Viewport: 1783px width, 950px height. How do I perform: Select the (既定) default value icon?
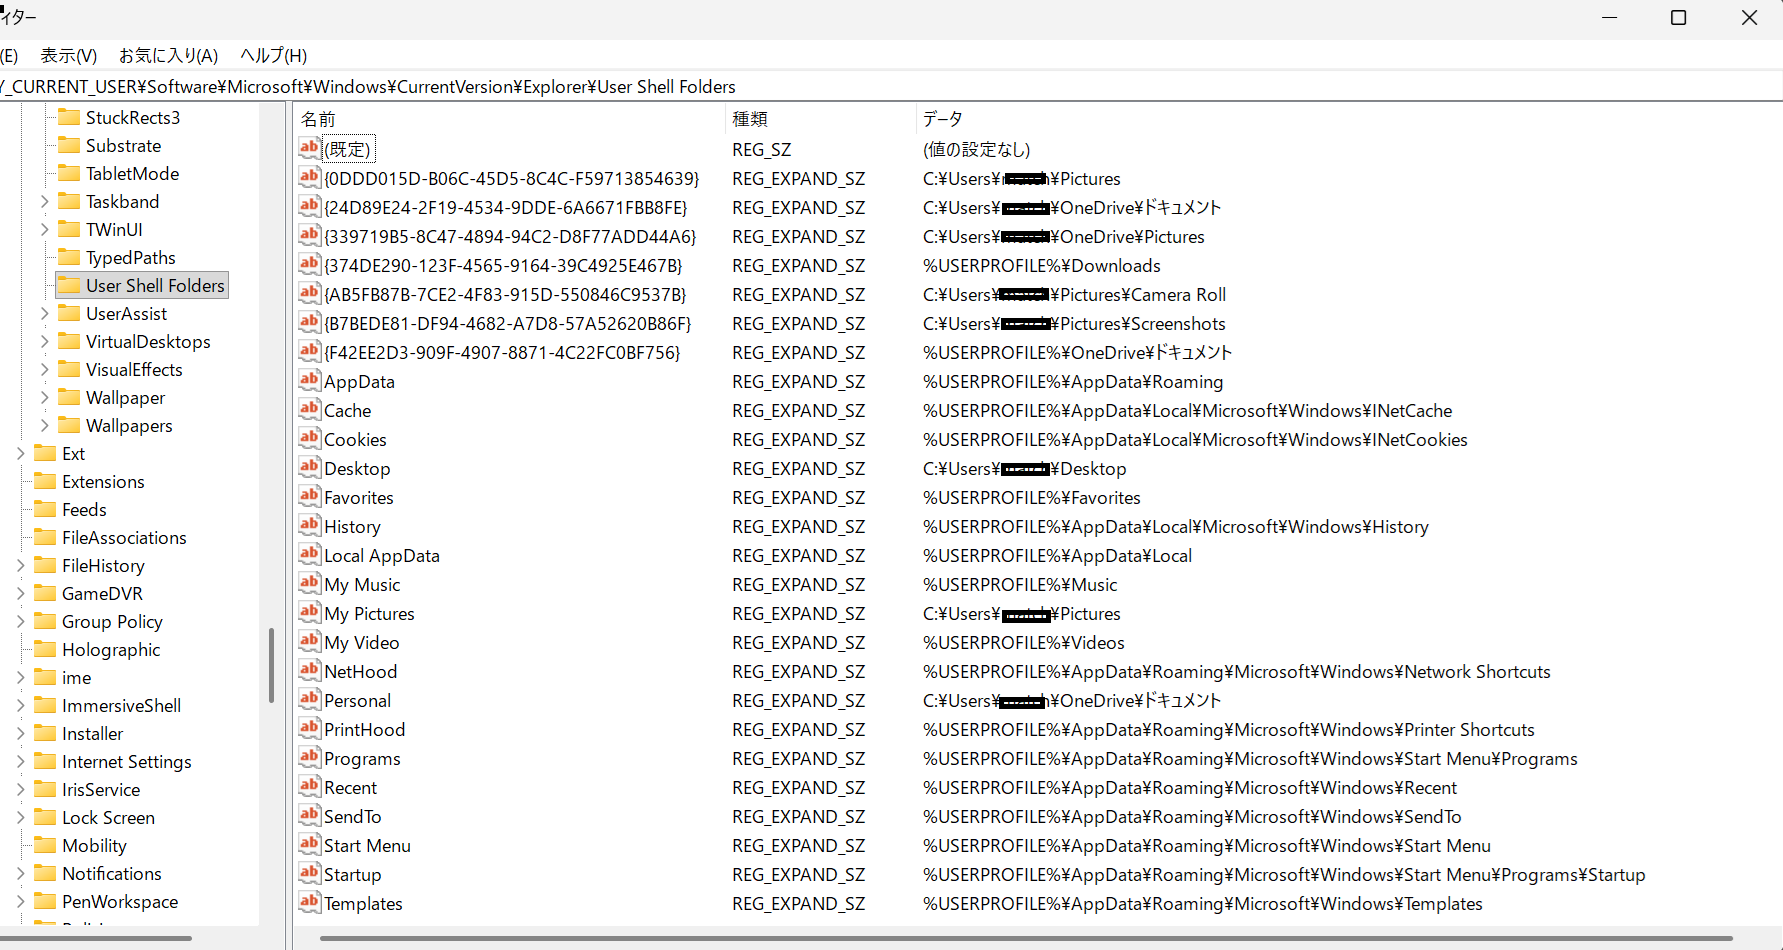(x=309, y=148)
